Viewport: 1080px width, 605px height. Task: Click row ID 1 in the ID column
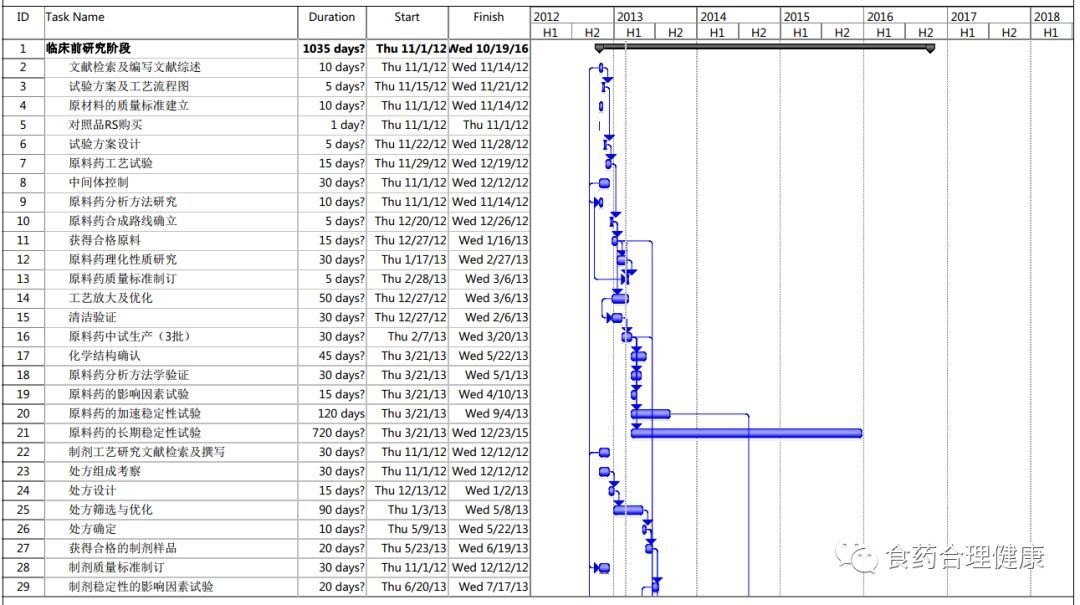23,49
